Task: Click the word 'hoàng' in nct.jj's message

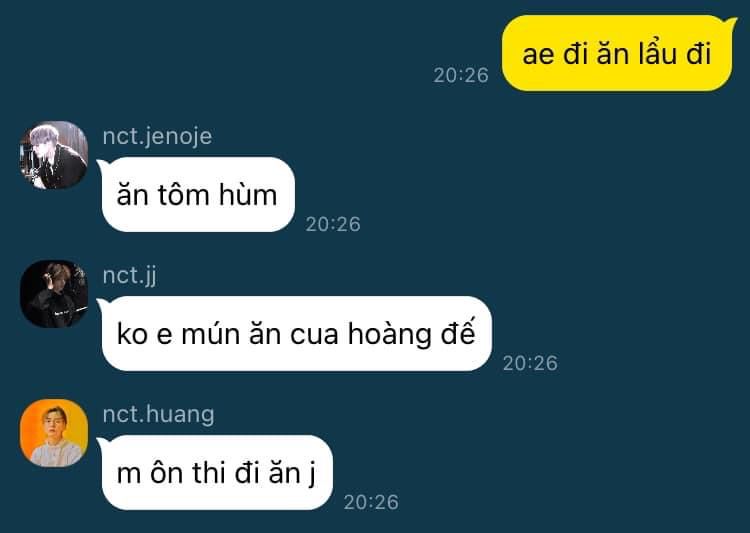Action: (389, 334)
